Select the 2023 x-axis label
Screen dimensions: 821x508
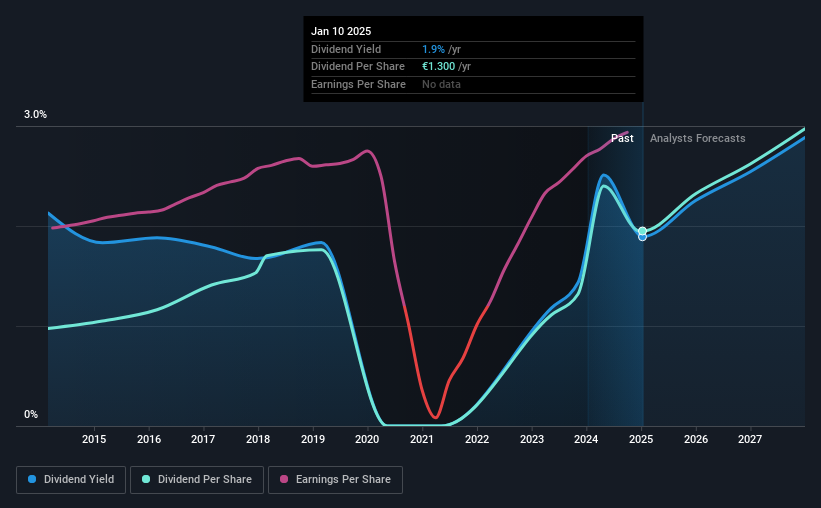pyautogui.click(x=532, y=439)
